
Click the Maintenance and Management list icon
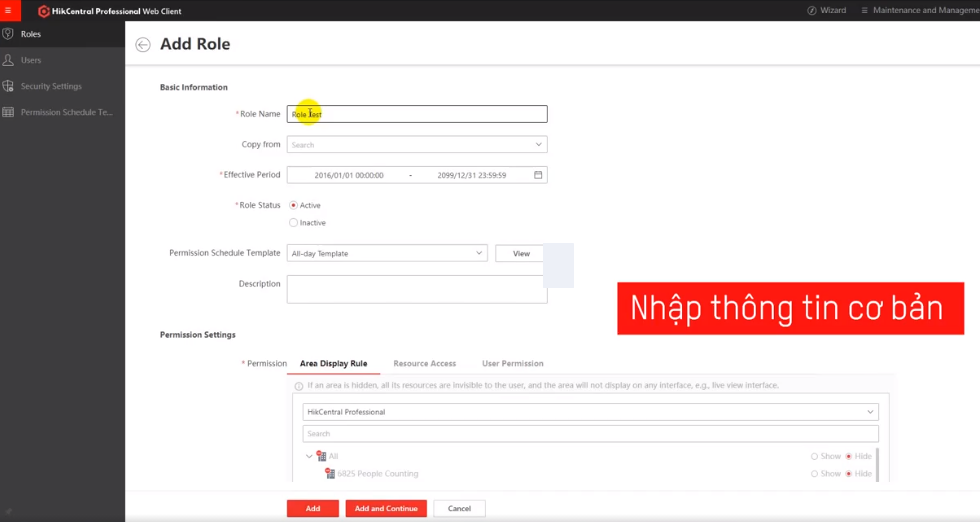click(x=864, y=11)
